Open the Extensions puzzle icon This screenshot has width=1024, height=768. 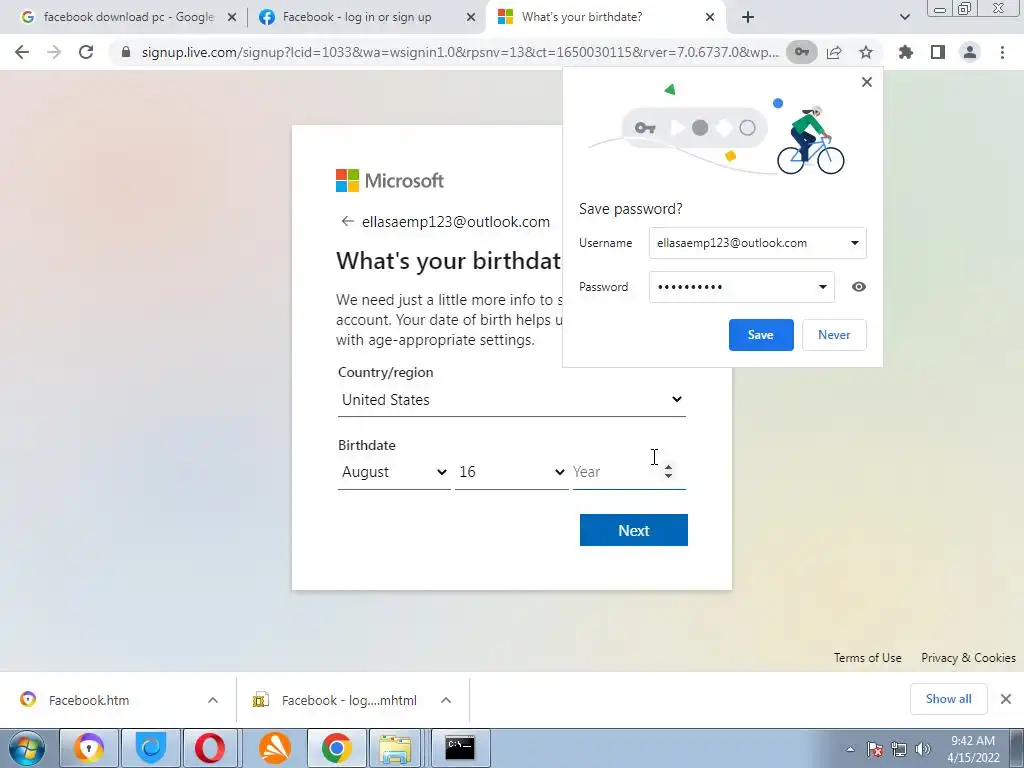pos(905,52)
